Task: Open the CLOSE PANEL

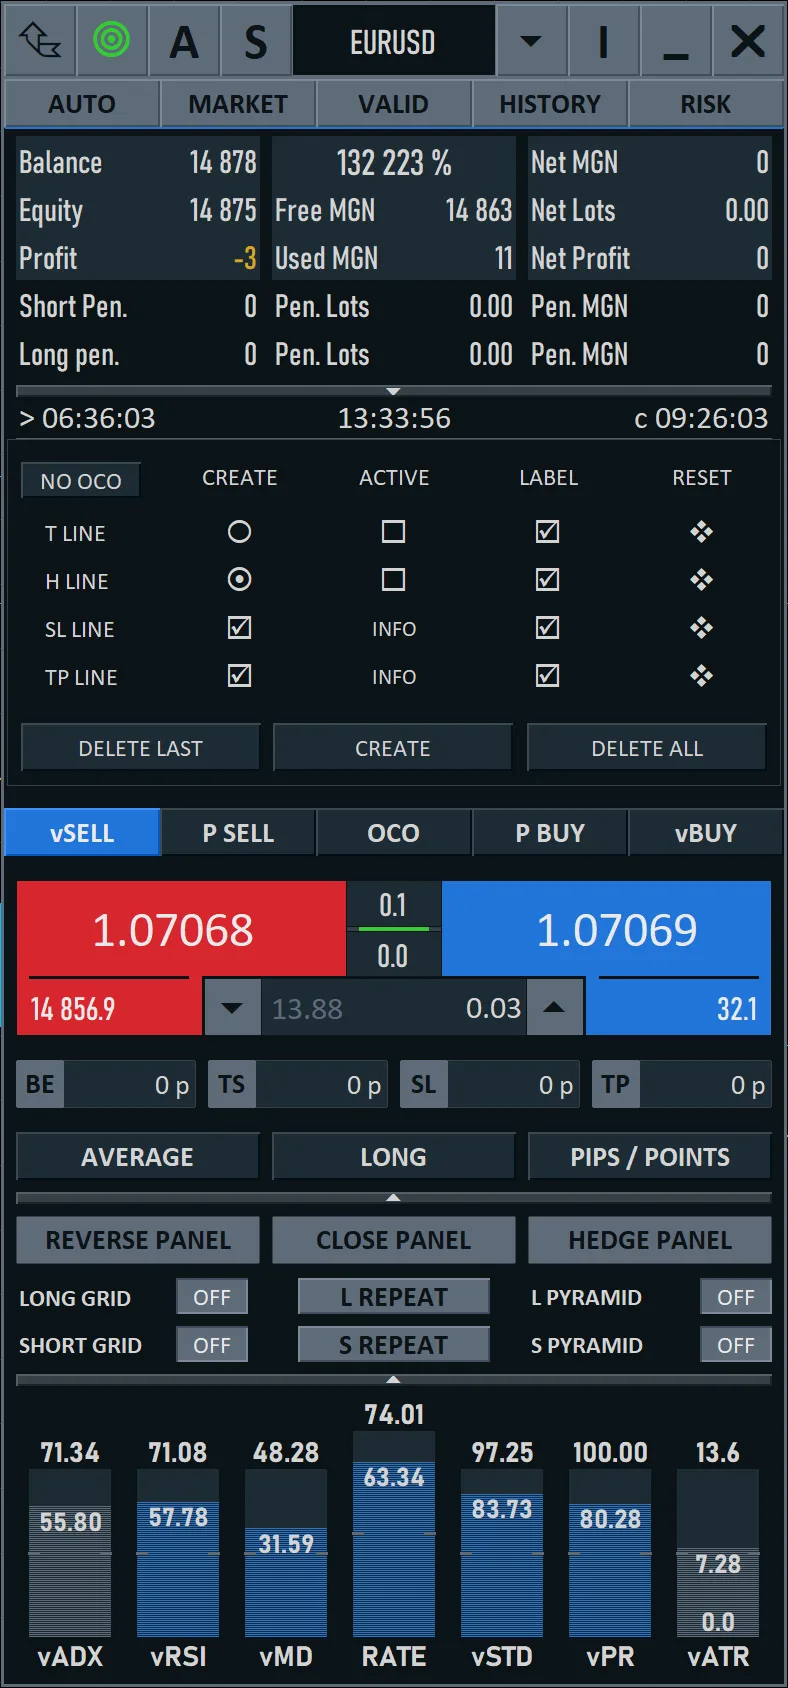Action: tap(394, 1240)
